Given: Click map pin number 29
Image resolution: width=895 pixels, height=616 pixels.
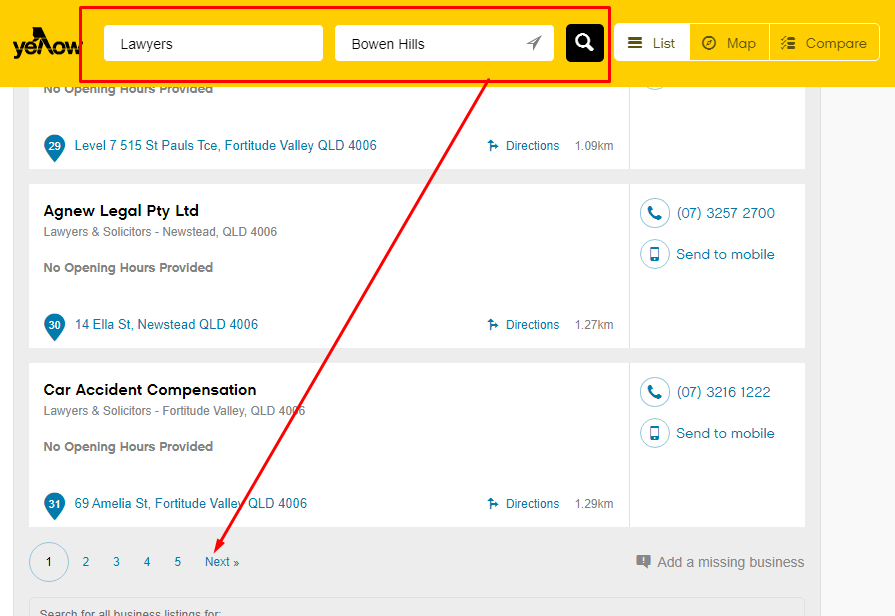Looking at the screenshot, I should [x=54, y=146].
